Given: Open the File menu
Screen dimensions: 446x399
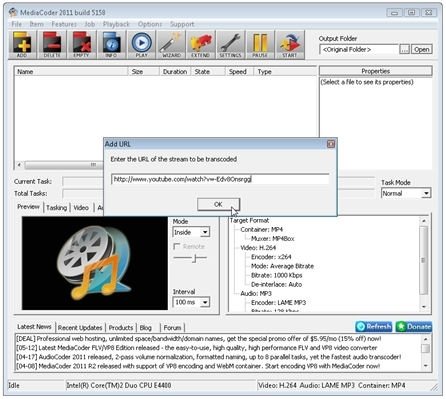Looking at the screenshot, I should point(17,24).
